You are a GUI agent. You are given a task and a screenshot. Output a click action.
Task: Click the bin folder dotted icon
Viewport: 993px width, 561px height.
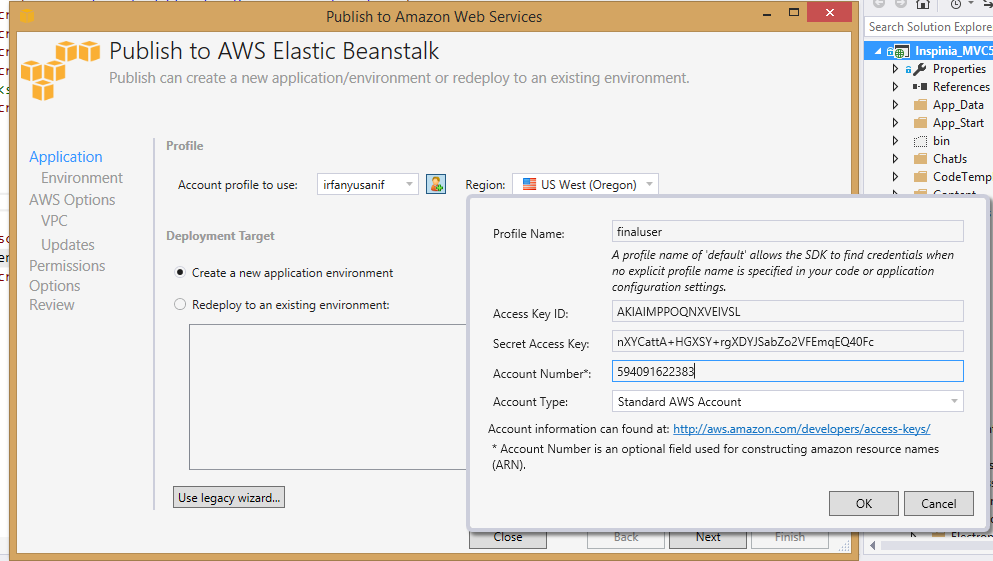tap(920, 141)
